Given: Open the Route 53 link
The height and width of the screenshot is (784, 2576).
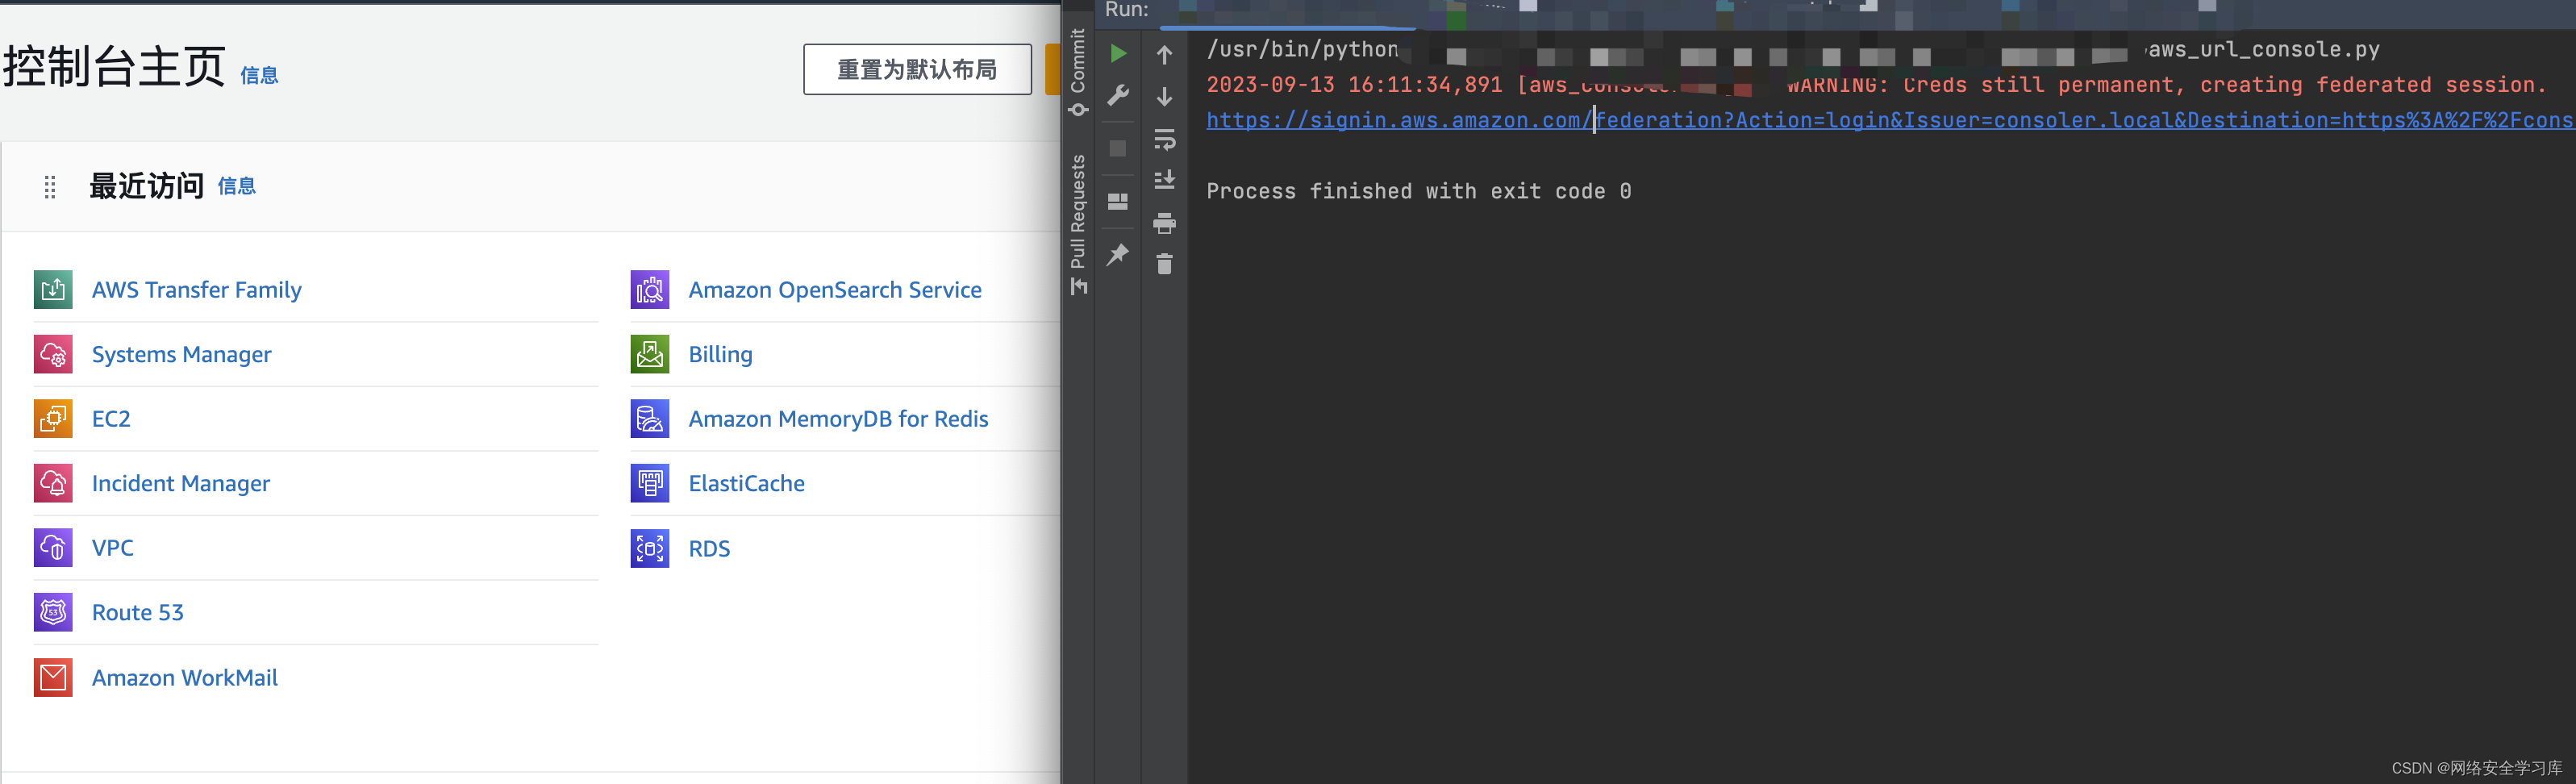Looking at the screenshot, I should tap(137, 612).
